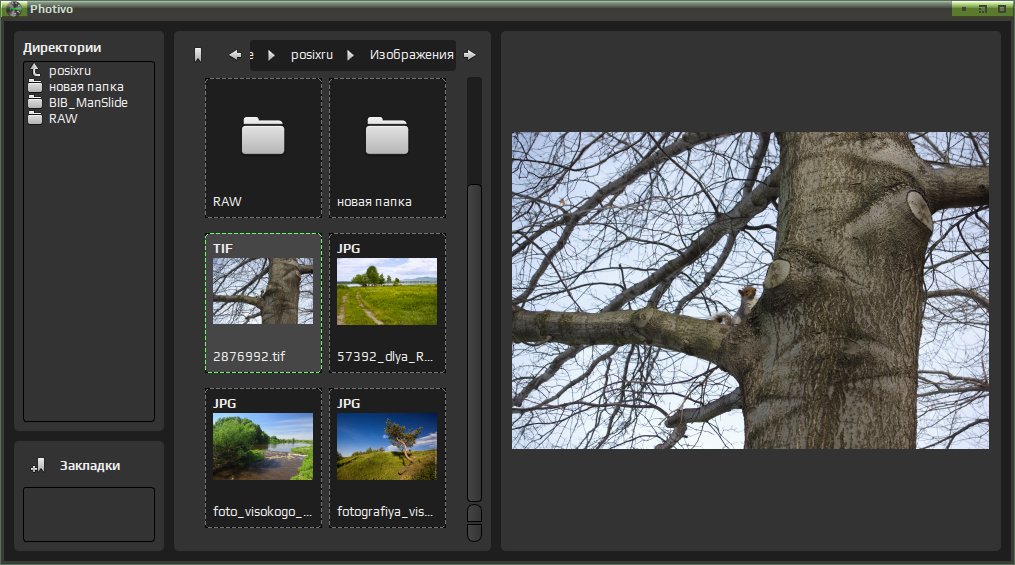Click the Директории heading
The image size is (1015, 565).
62,48
